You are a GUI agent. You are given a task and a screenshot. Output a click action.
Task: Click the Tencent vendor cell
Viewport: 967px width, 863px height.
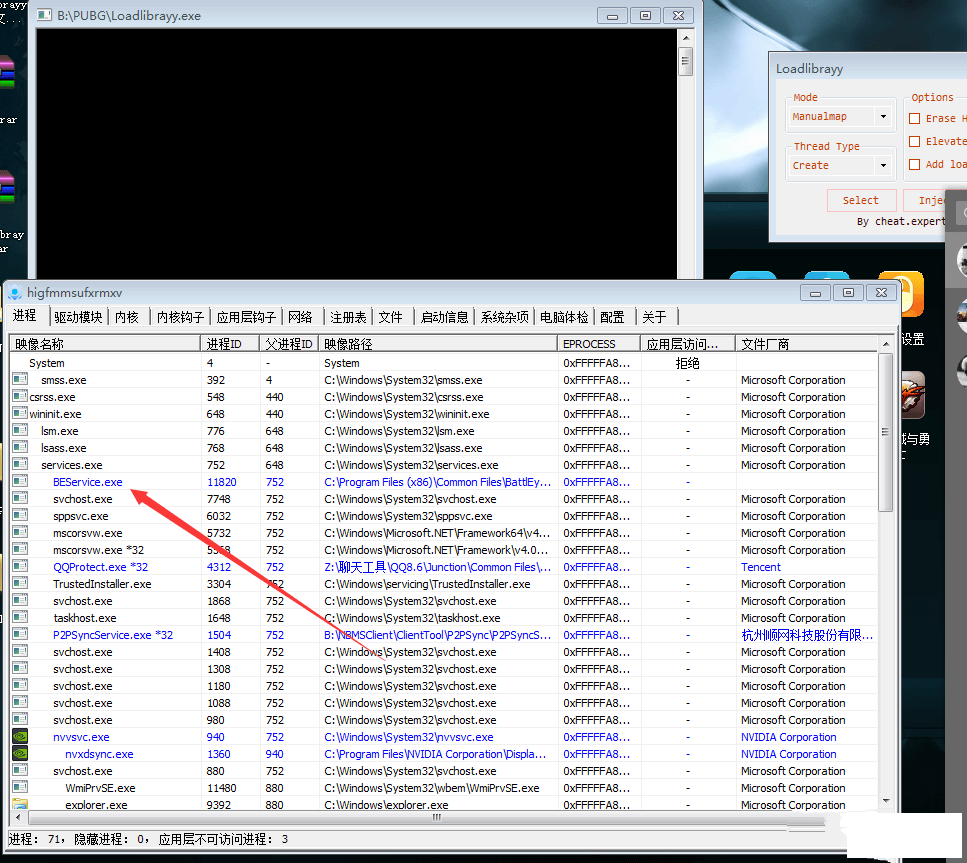click(x=760, y=567)
